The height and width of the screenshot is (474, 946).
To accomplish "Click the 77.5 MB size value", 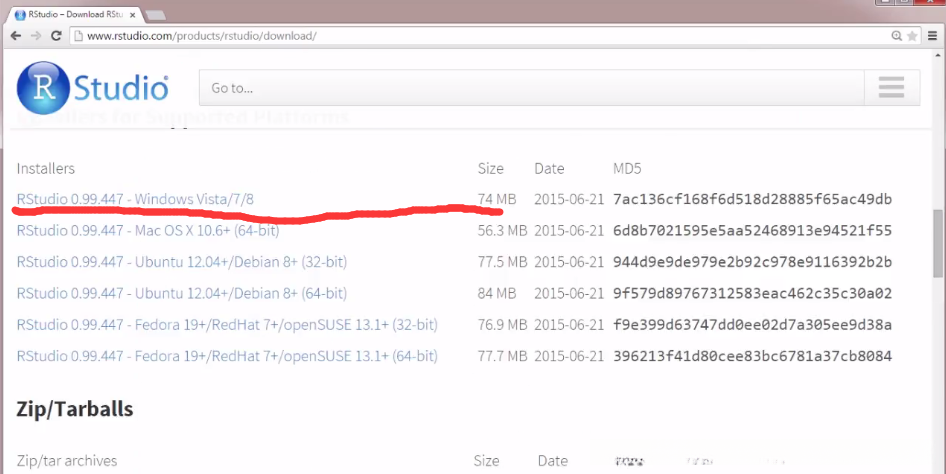I will [503, 262].
